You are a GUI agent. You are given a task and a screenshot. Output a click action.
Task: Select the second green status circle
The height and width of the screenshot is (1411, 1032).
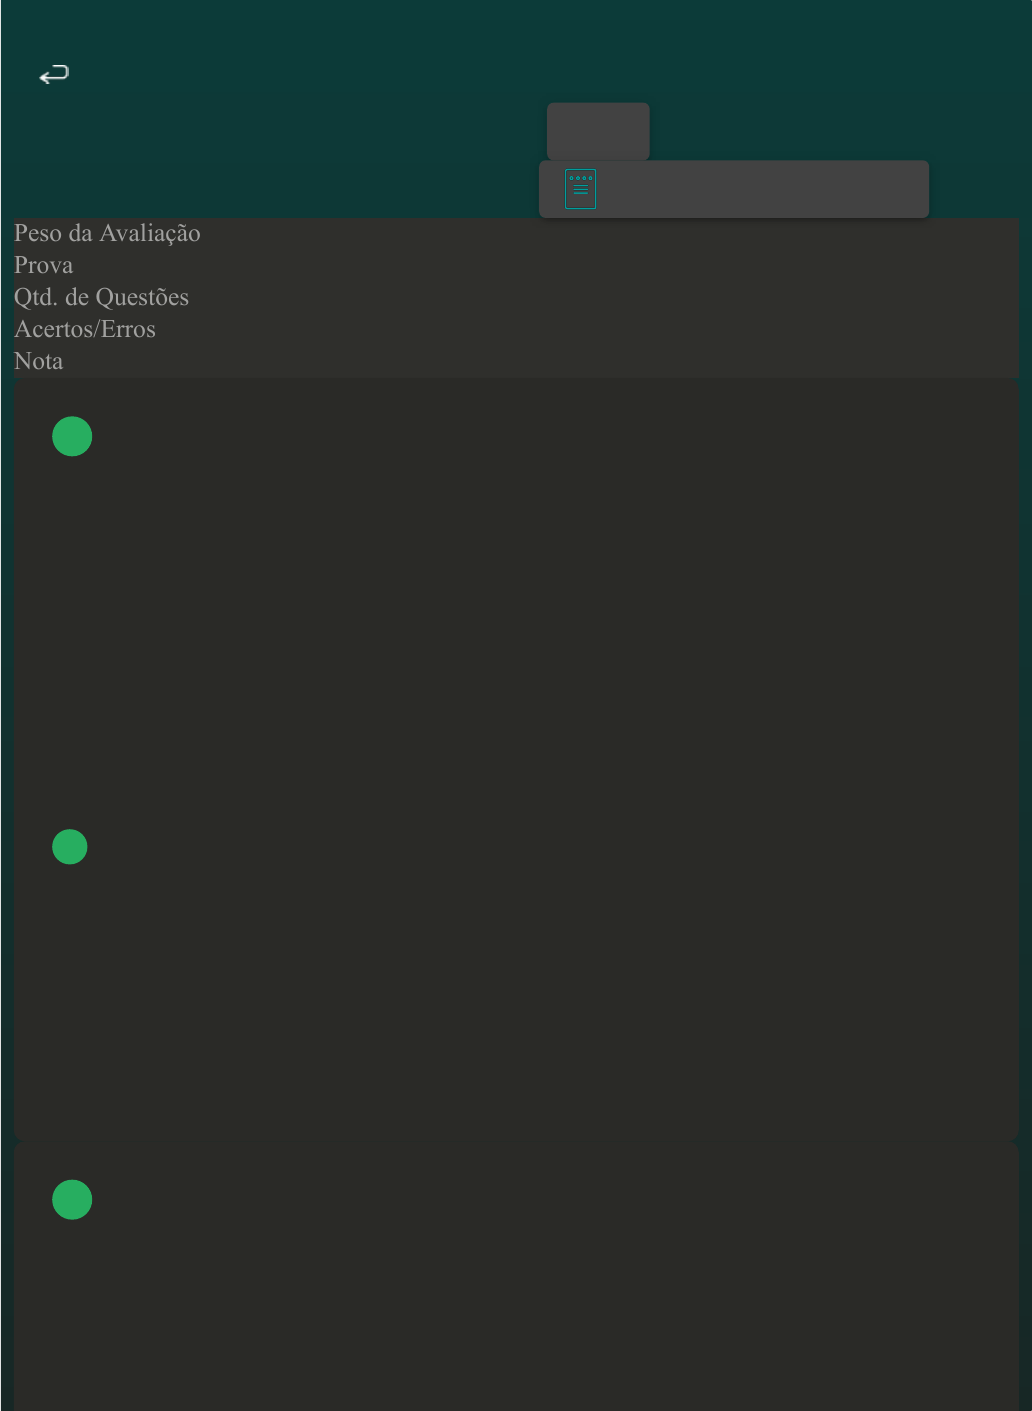[70, 847]
